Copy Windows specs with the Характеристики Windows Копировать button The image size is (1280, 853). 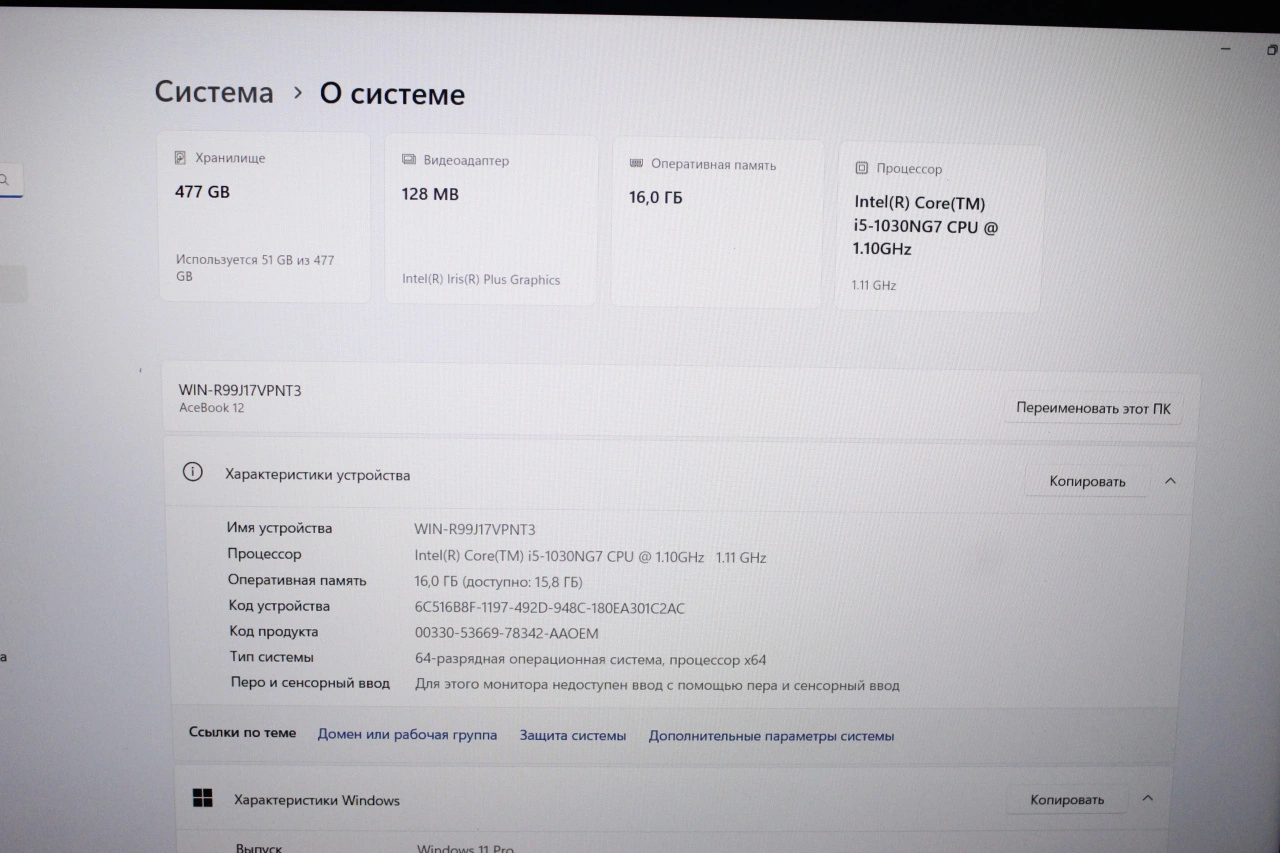[1067, 800]
